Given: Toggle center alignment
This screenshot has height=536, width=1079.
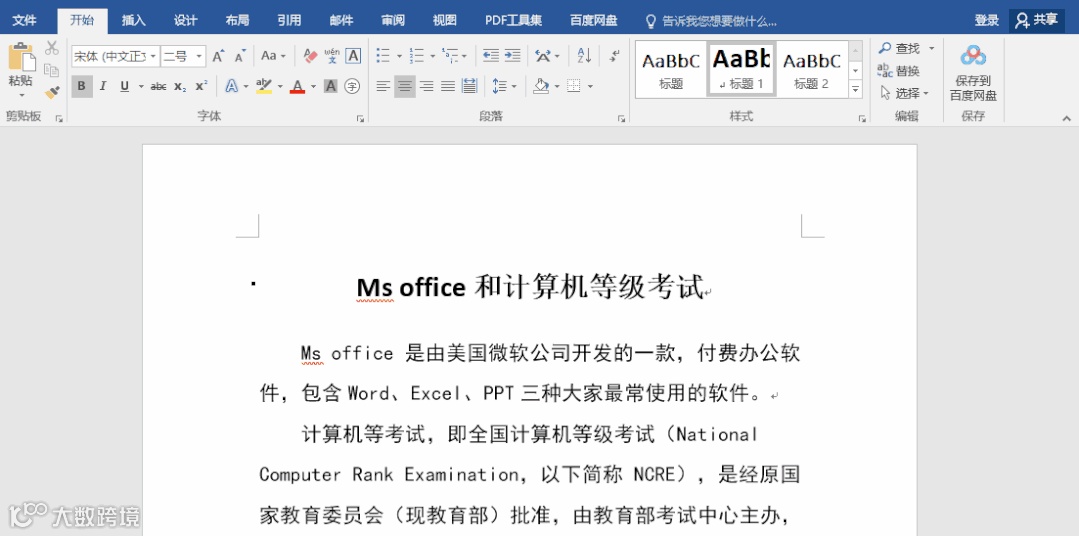Looking at the screenshot, I should coord(405,86).
